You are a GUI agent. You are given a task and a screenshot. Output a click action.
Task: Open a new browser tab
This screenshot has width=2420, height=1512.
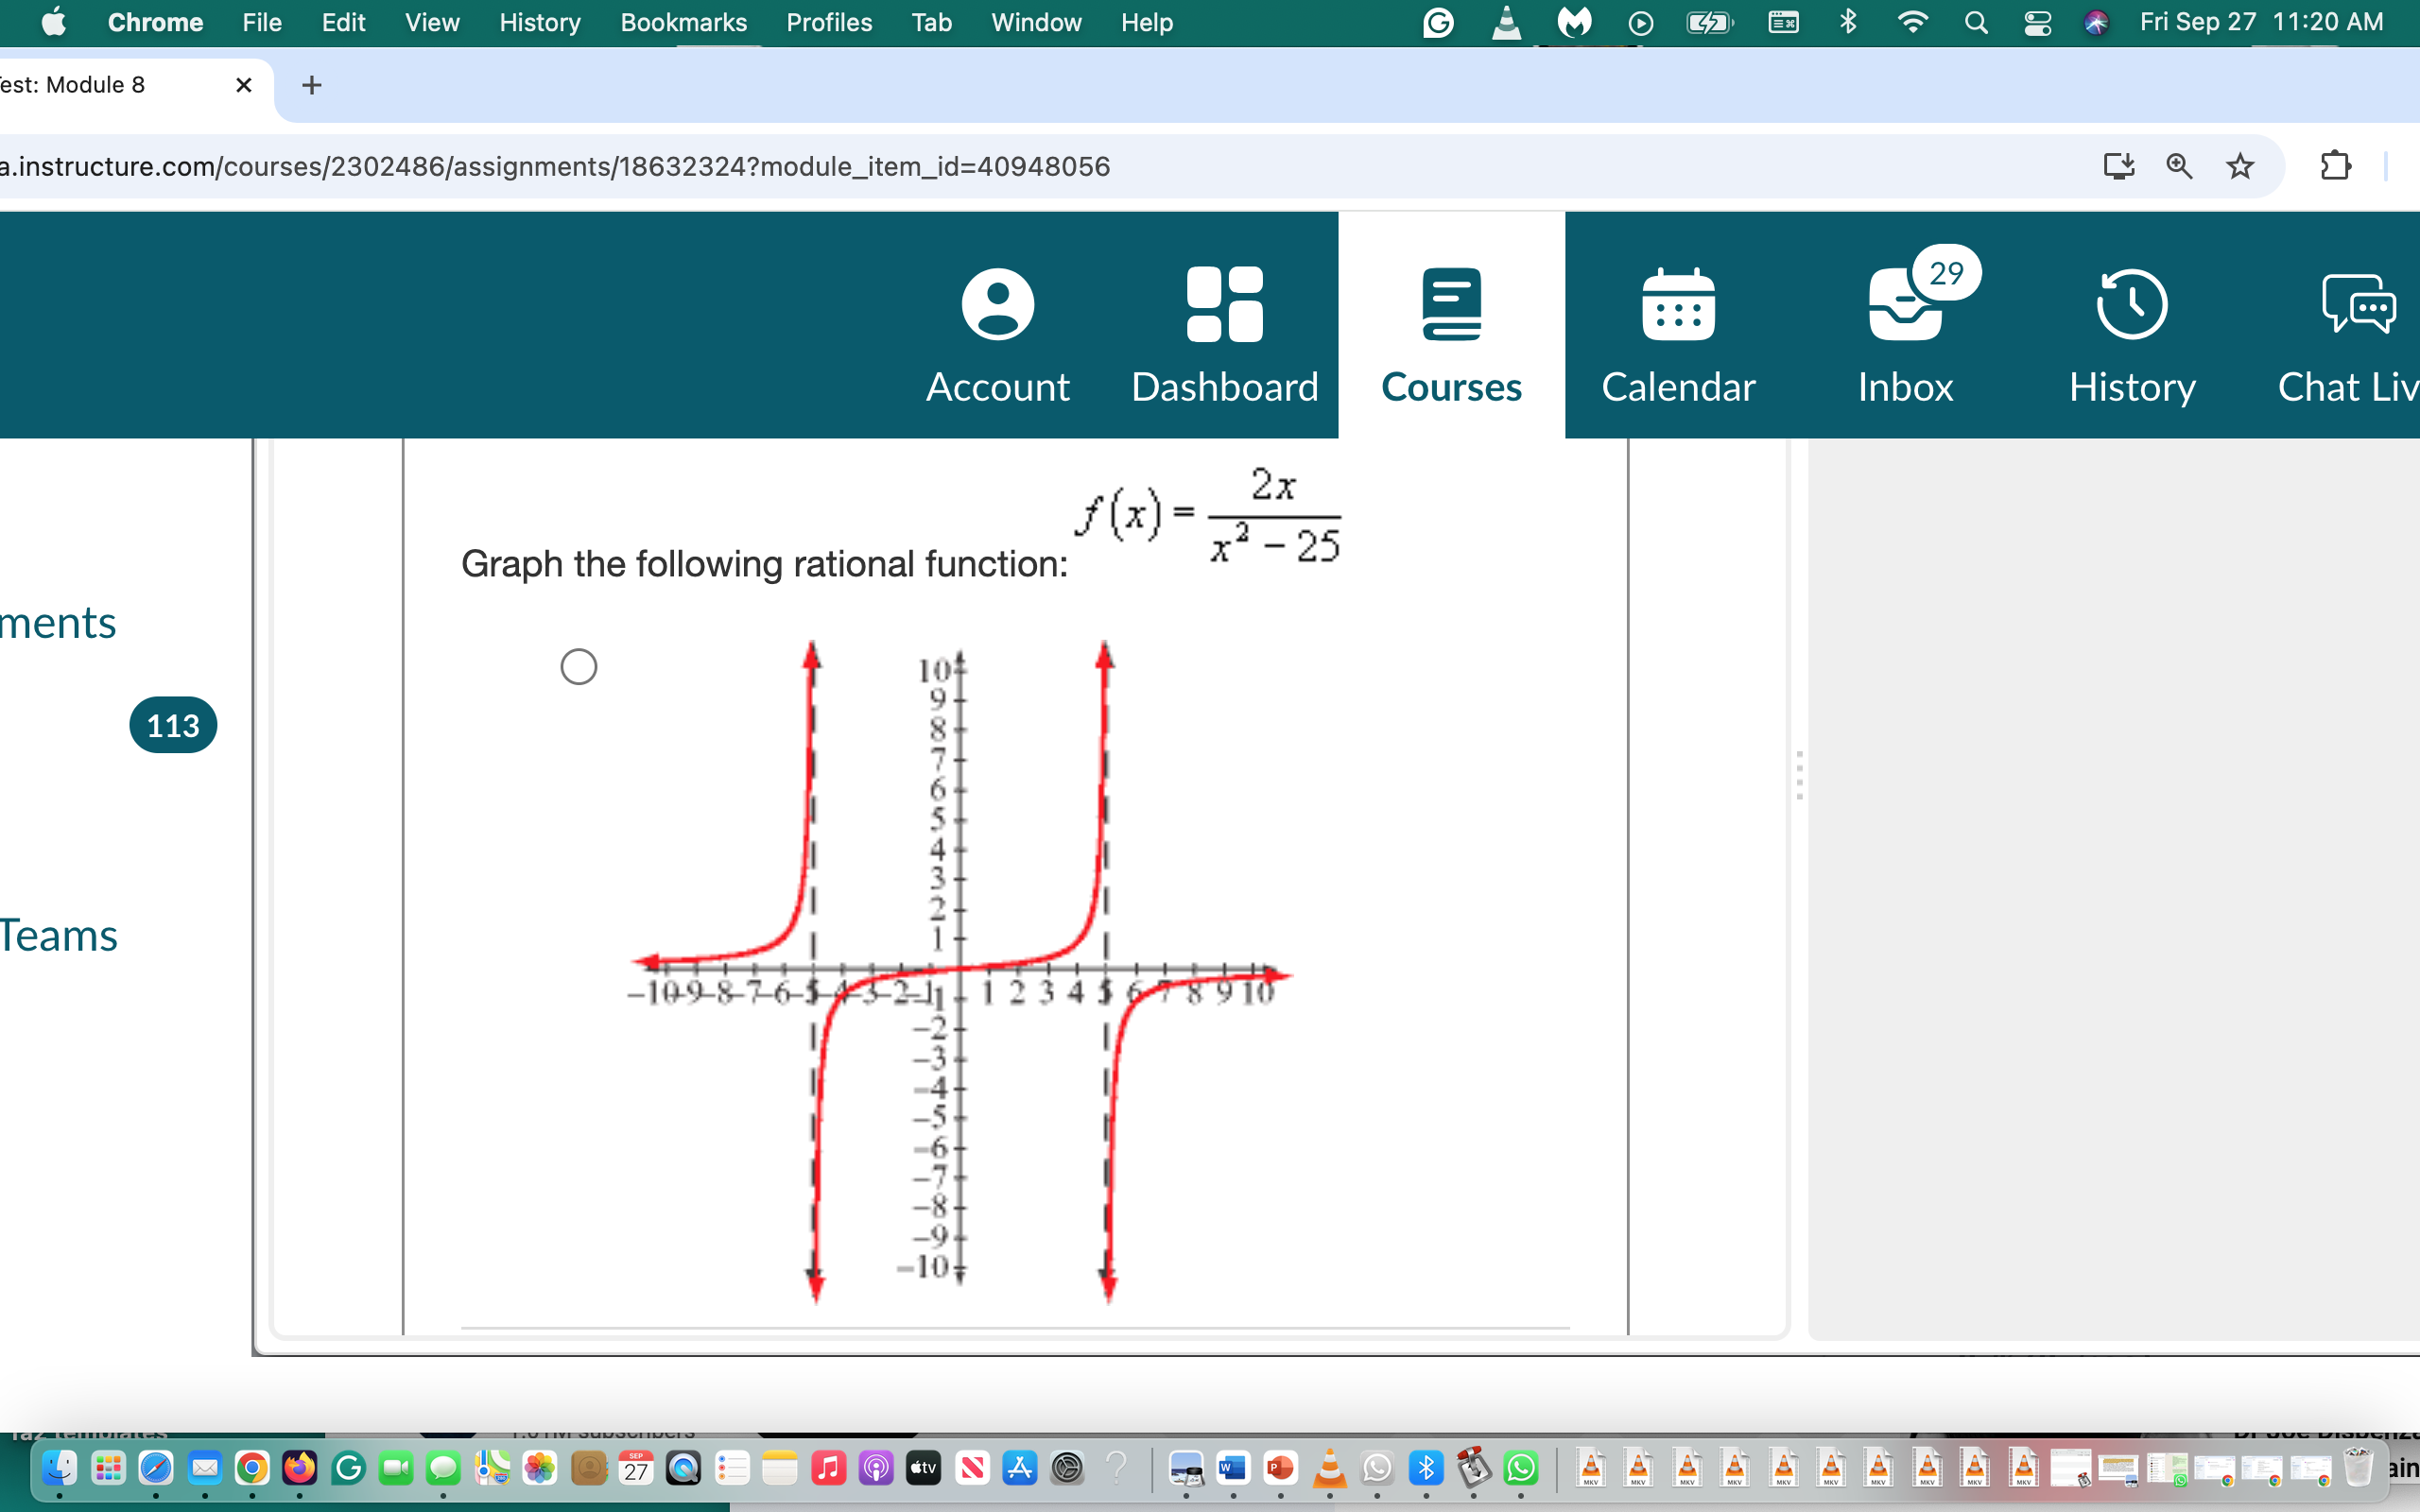click(311, 85)
